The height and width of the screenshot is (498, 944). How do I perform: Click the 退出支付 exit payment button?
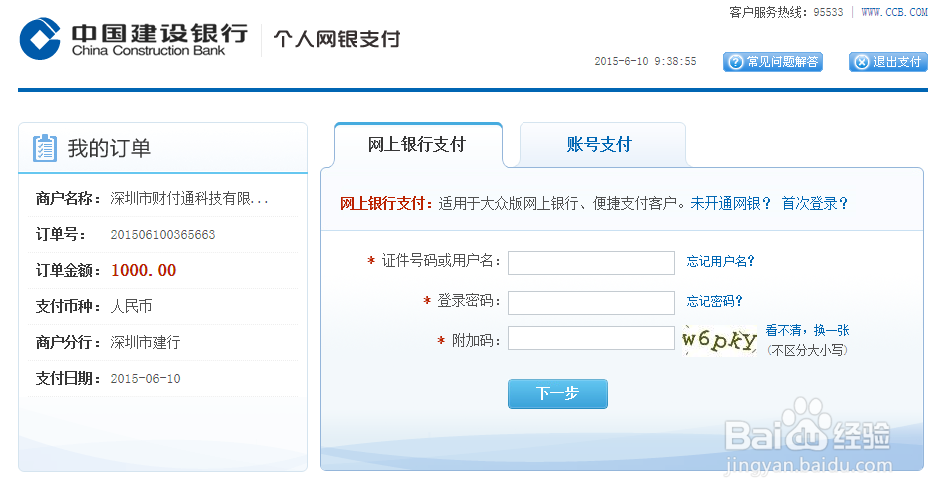point(888,62)
